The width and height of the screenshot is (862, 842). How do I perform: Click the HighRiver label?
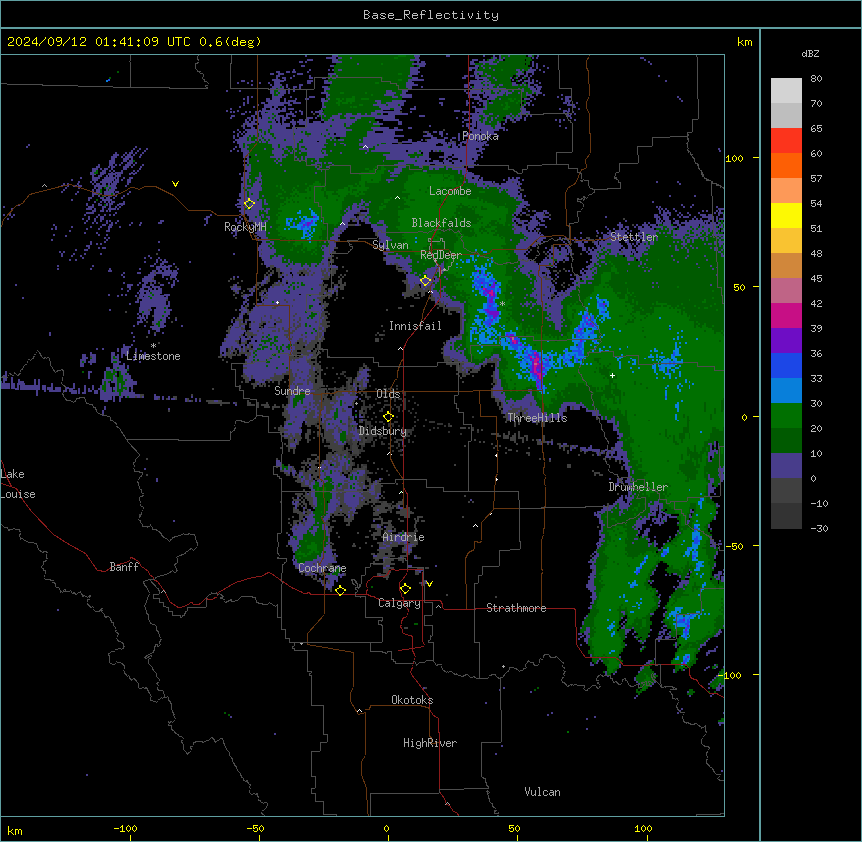pos(430,743)
